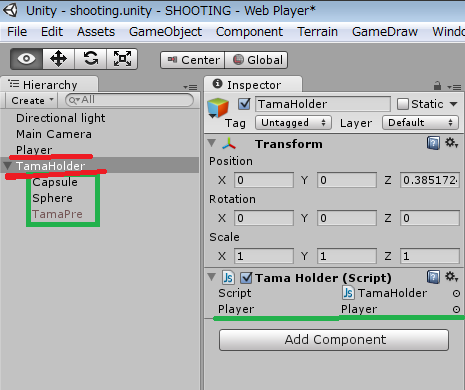
Task: Click the Add Component button
Action: coord(334,340)
